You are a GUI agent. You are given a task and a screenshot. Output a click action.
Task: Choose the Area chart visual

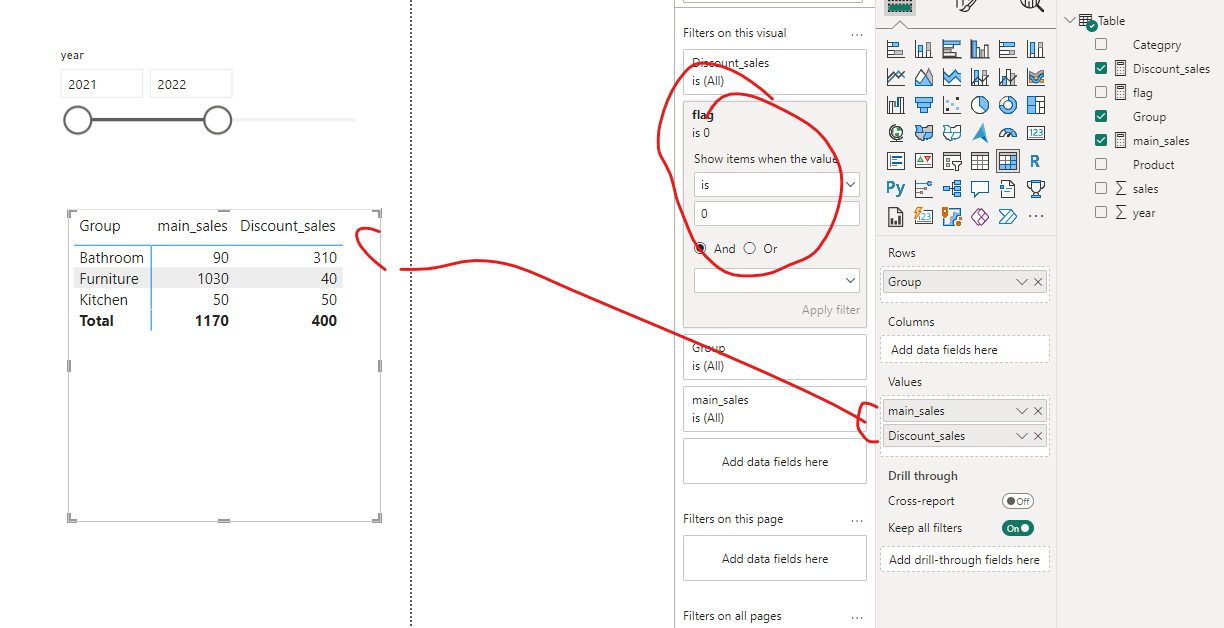coord(923,77)
